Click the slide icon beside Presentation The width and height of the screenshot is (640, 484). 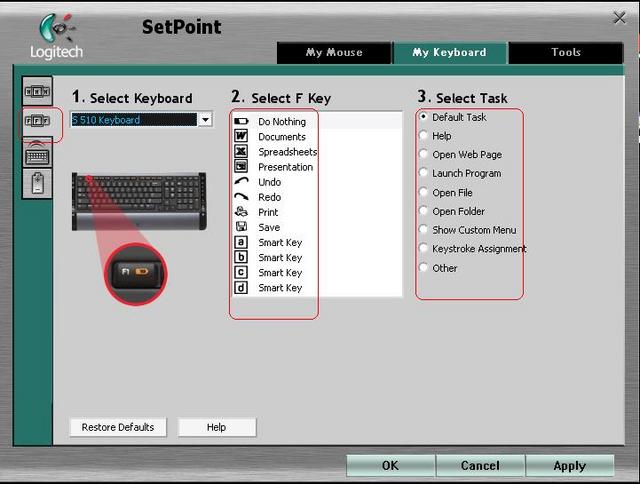pyautogui.click(x=241, y=167)
